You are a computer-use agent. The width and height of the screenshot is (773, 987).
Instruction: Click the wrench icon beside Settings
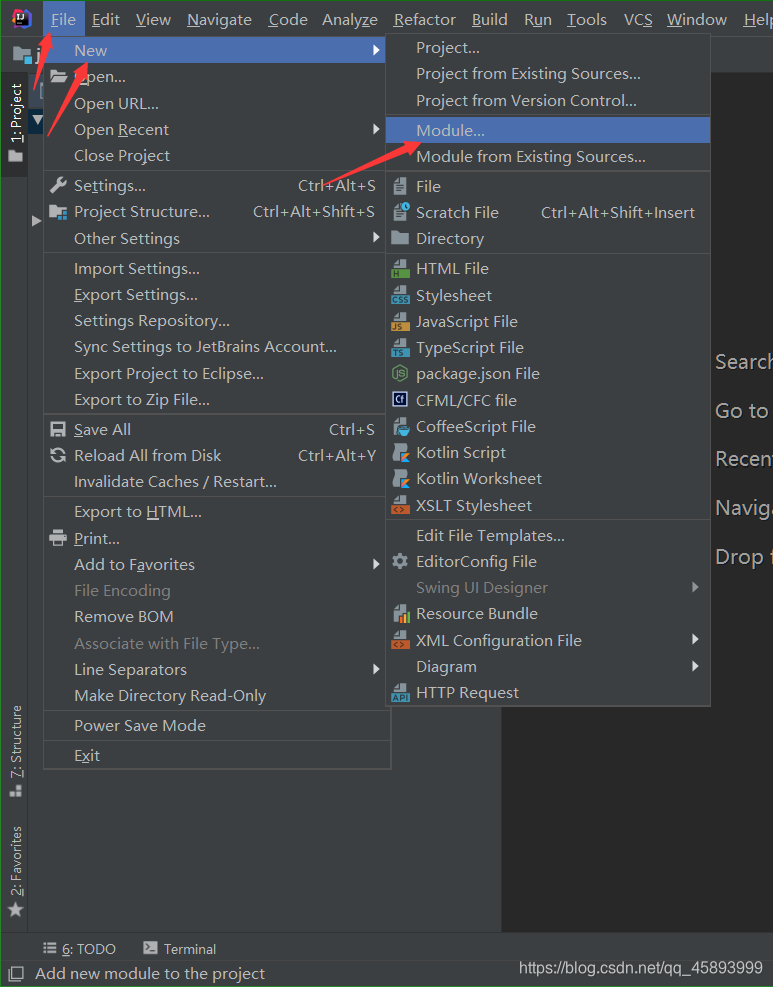click(x=58, y=185)
